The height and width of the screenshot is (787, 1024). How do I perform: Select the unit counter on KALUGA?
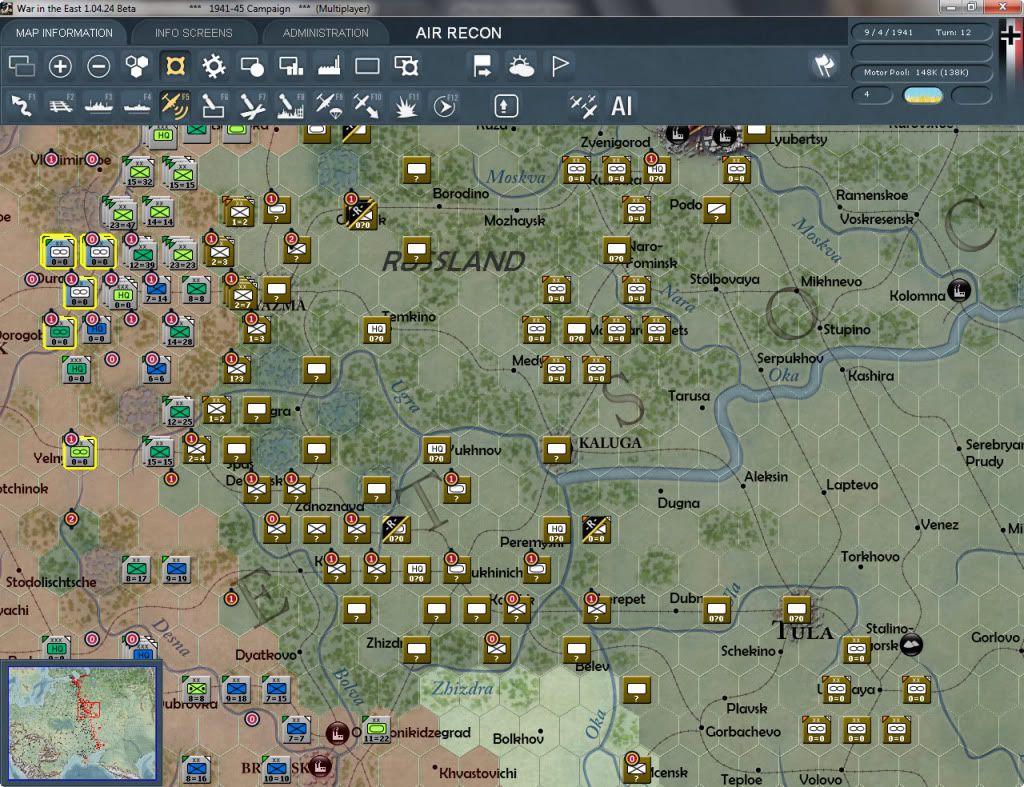click(x=557, y=451)
